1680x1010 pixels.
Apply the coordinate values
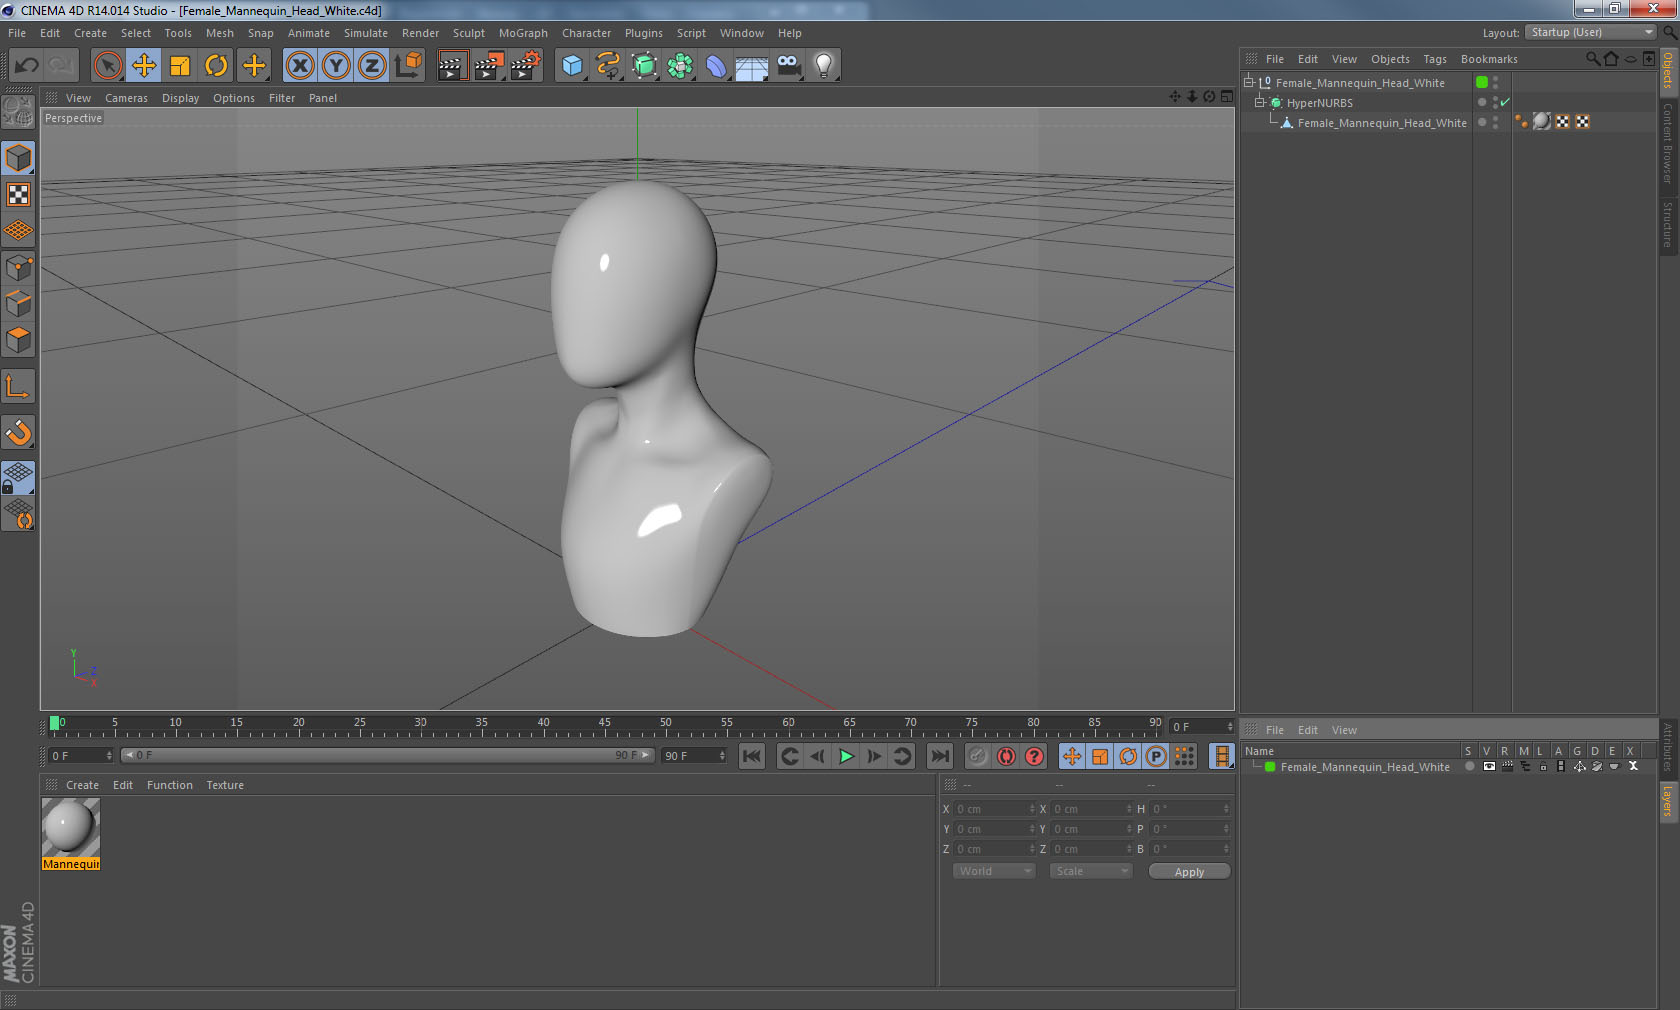1189,872
